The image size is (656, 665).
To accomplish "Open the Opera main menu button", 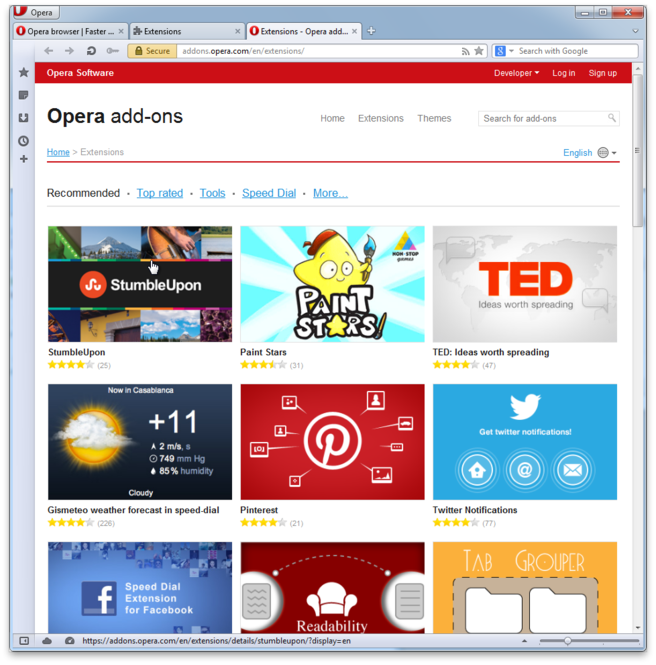I will (36, 12).
